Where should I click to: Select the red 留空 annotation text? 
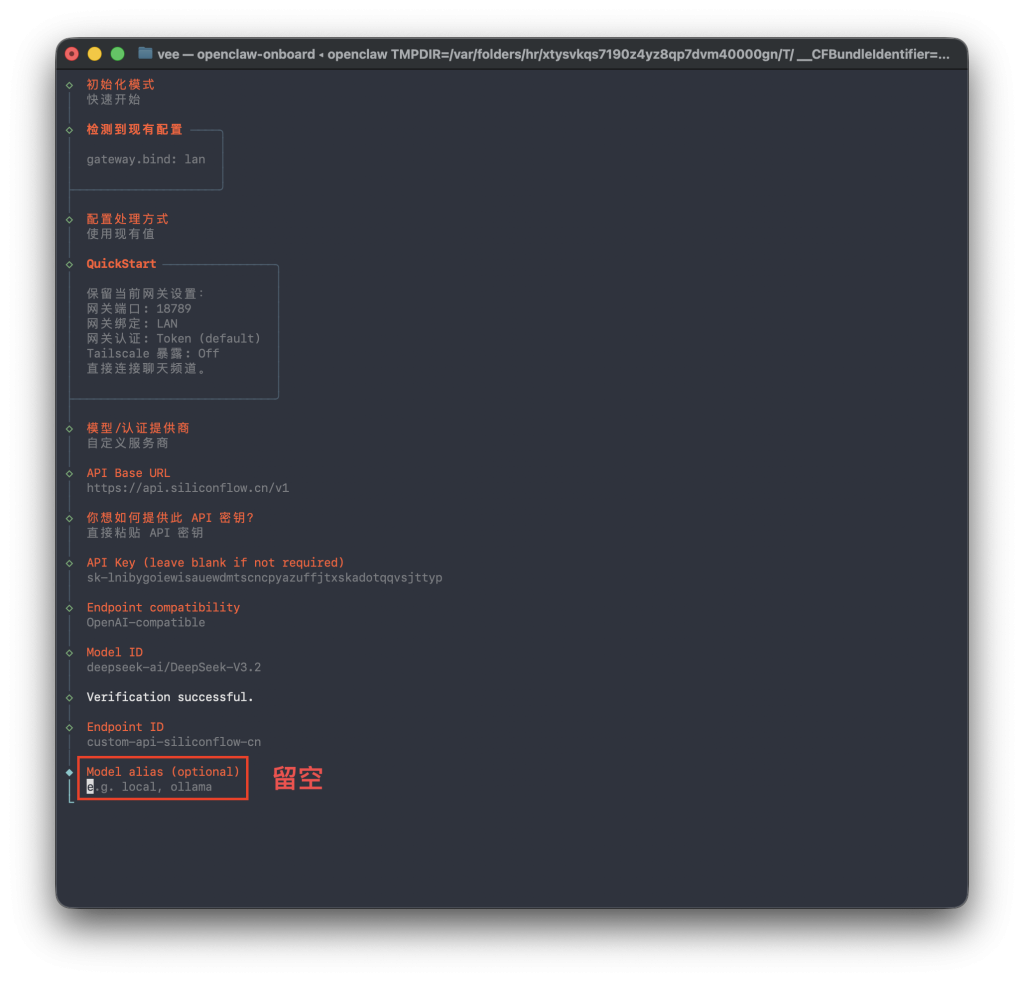[x=295, y=778]
